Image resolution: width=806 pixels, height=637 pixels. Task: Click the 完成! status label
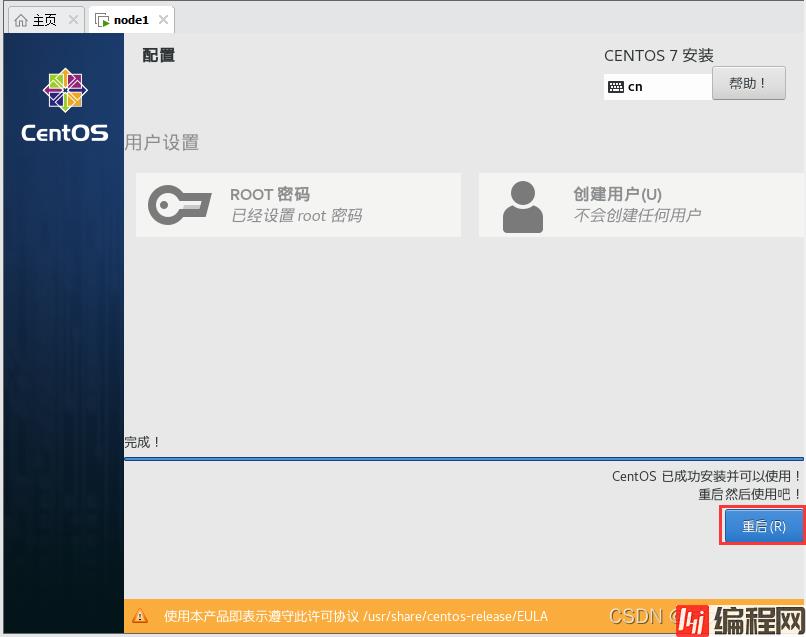coord(143,442)
